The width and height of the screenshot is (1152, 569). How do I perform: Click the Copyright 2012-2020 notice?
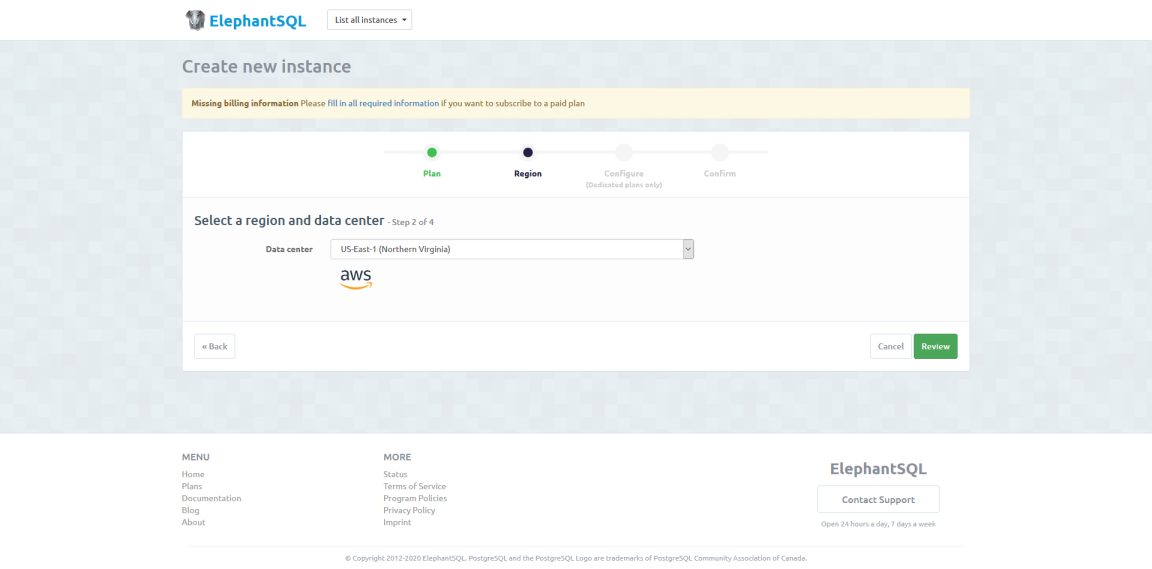click(x=576, y=558)
